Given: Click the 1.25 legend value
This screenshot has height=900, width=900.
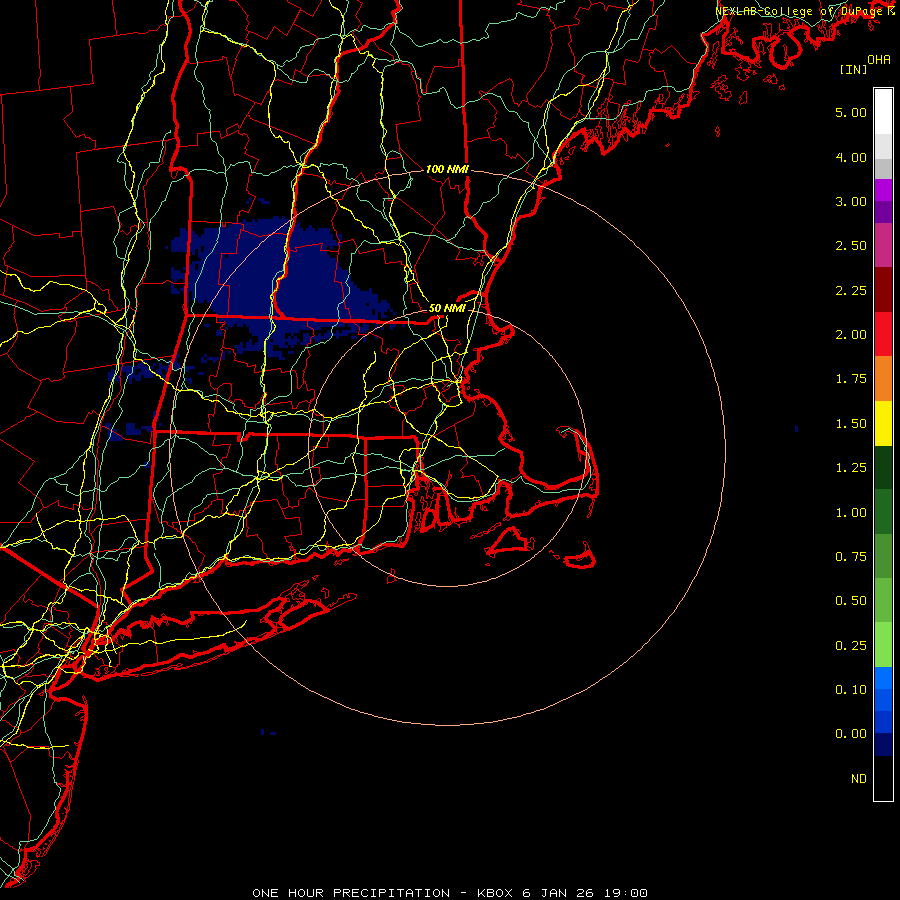Looking at the screenshot, I should tap(851, 468).
